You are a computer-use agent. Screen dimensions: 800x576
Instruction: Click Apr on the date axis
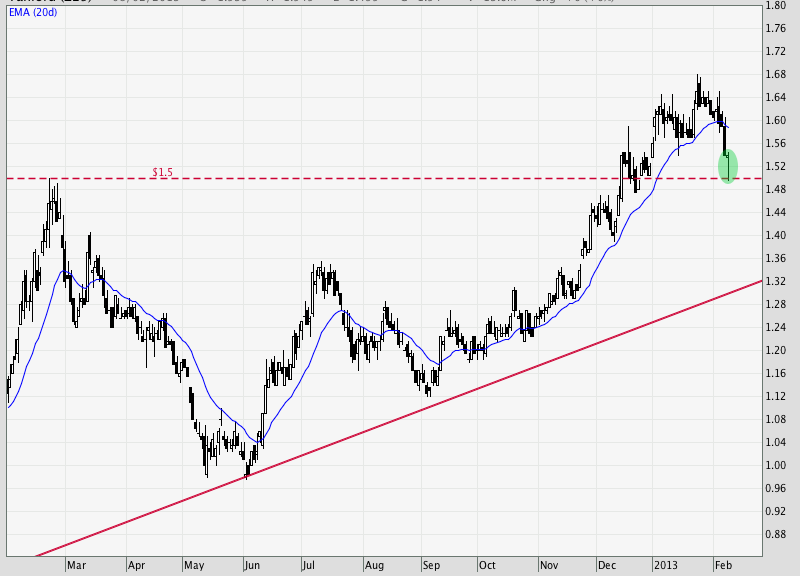coord(135,565)
